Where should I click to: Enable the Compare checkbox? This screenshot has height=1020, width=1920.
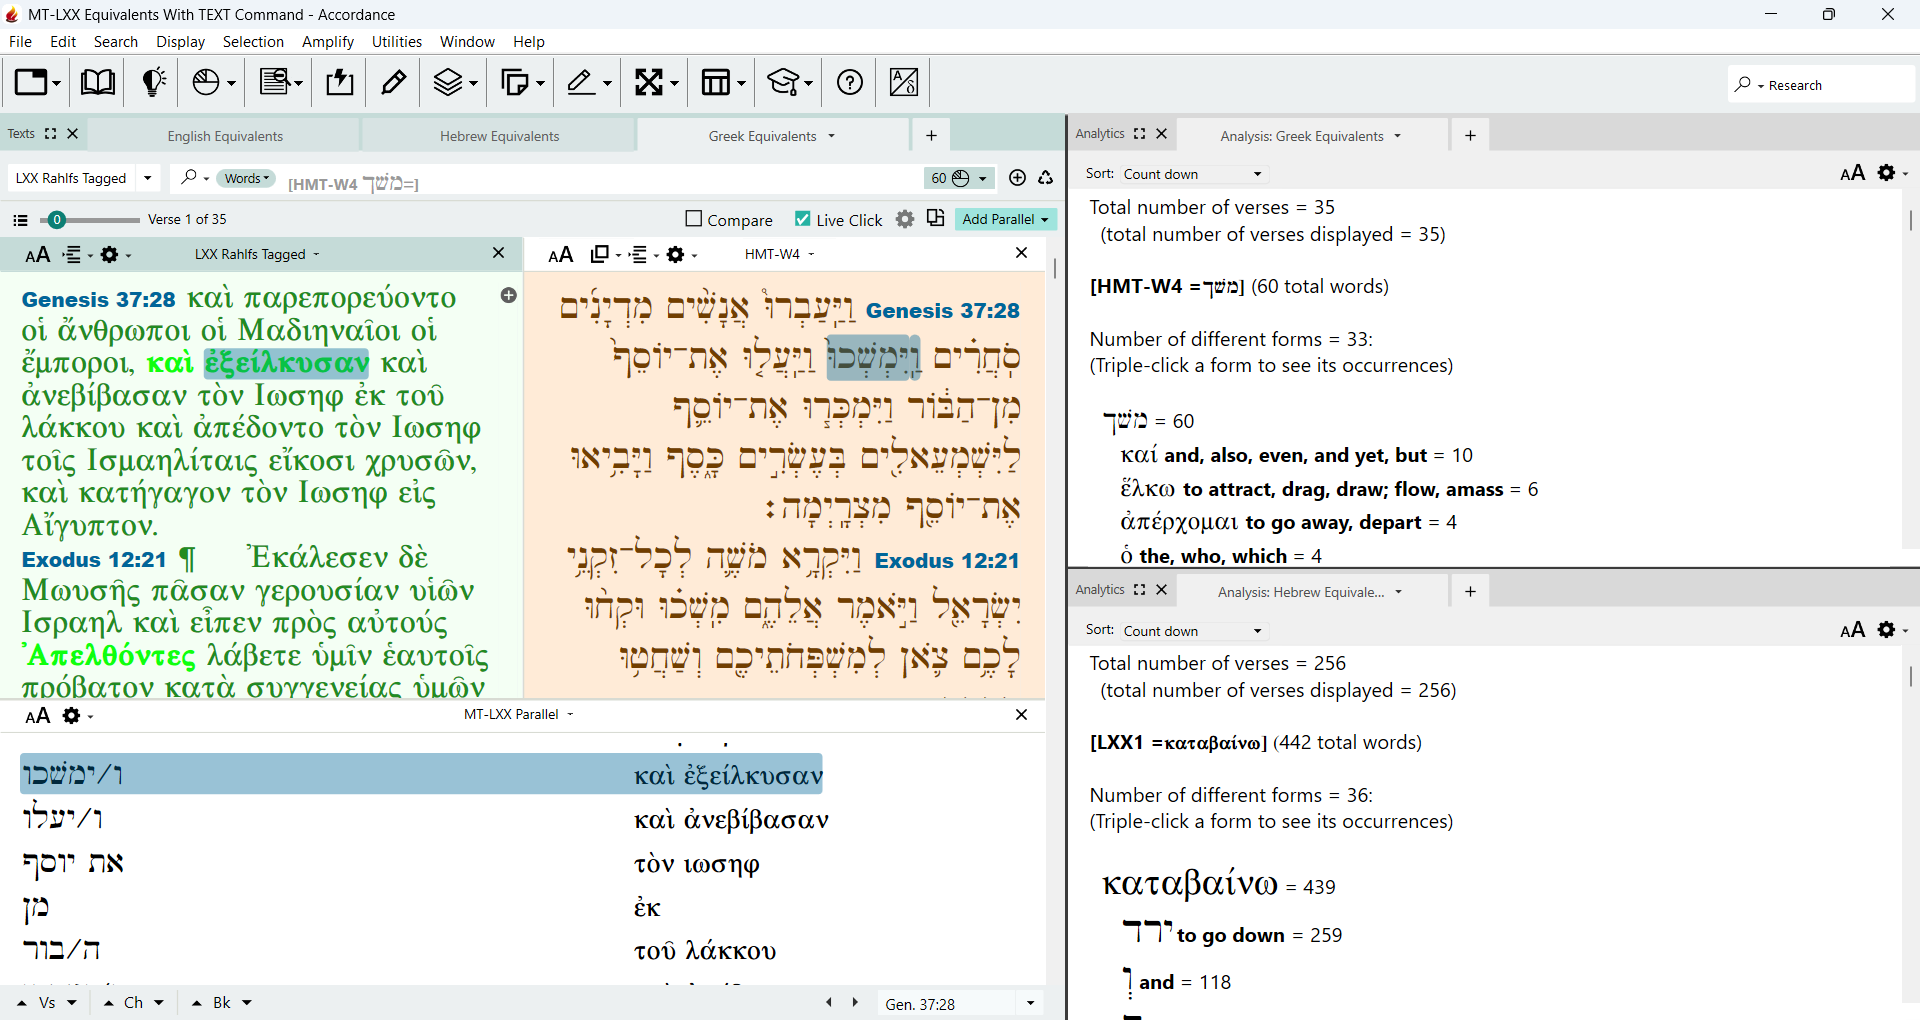694,219
